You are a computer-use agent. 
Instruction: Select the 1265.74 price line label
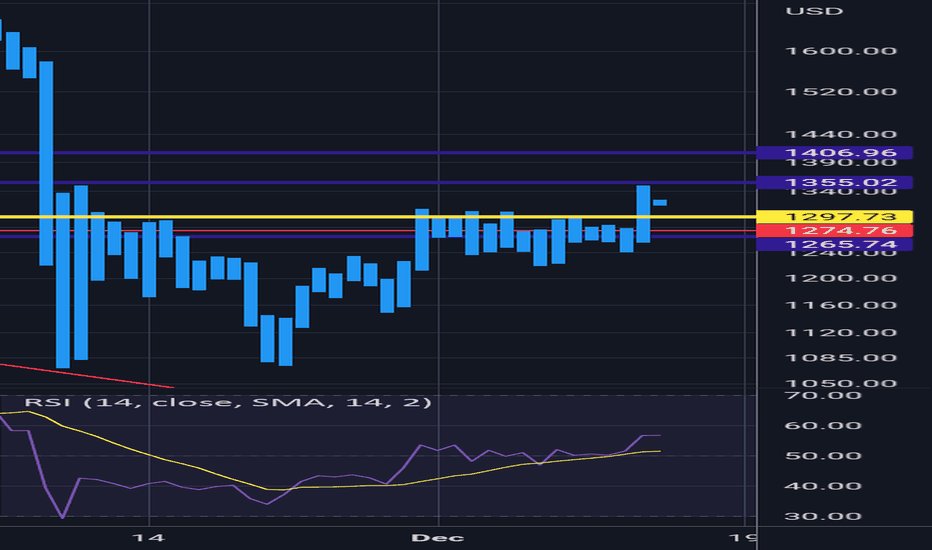point(834,244)
